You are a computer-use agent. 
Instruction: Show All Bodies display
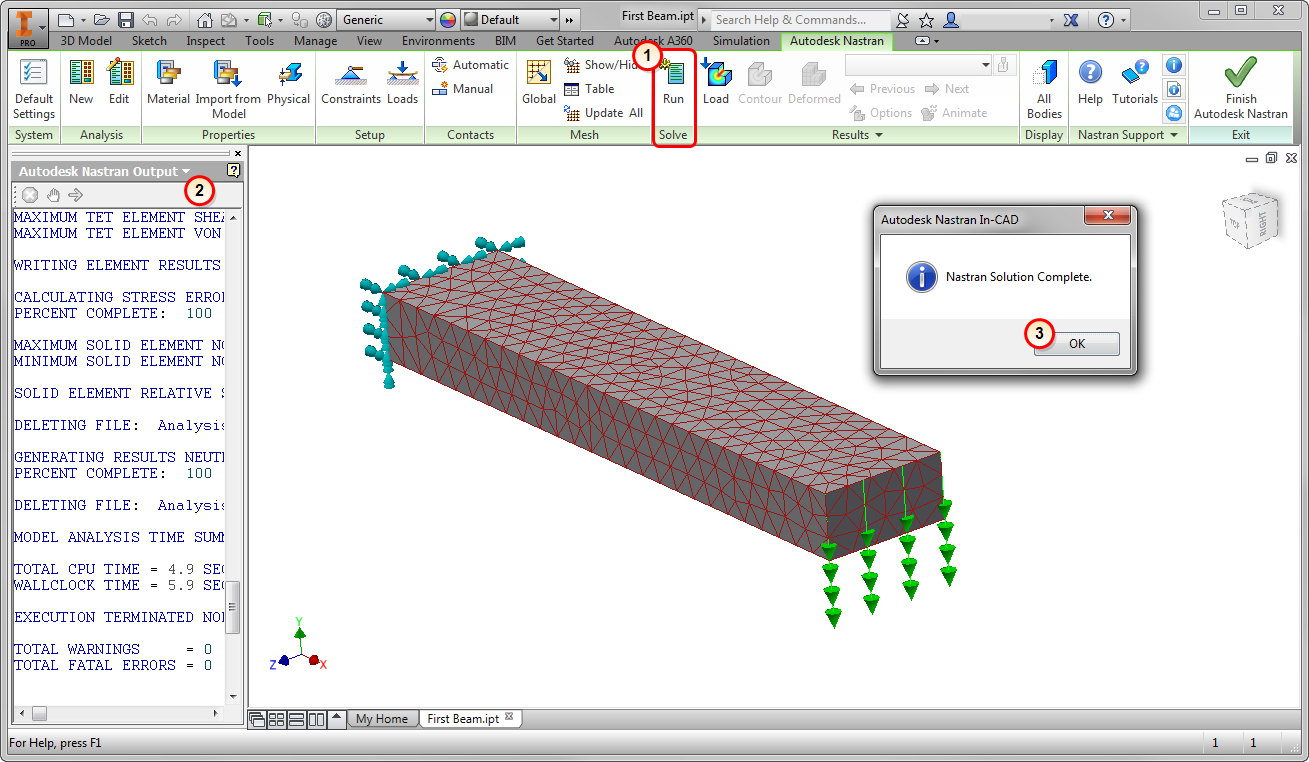pos(1044,88)
